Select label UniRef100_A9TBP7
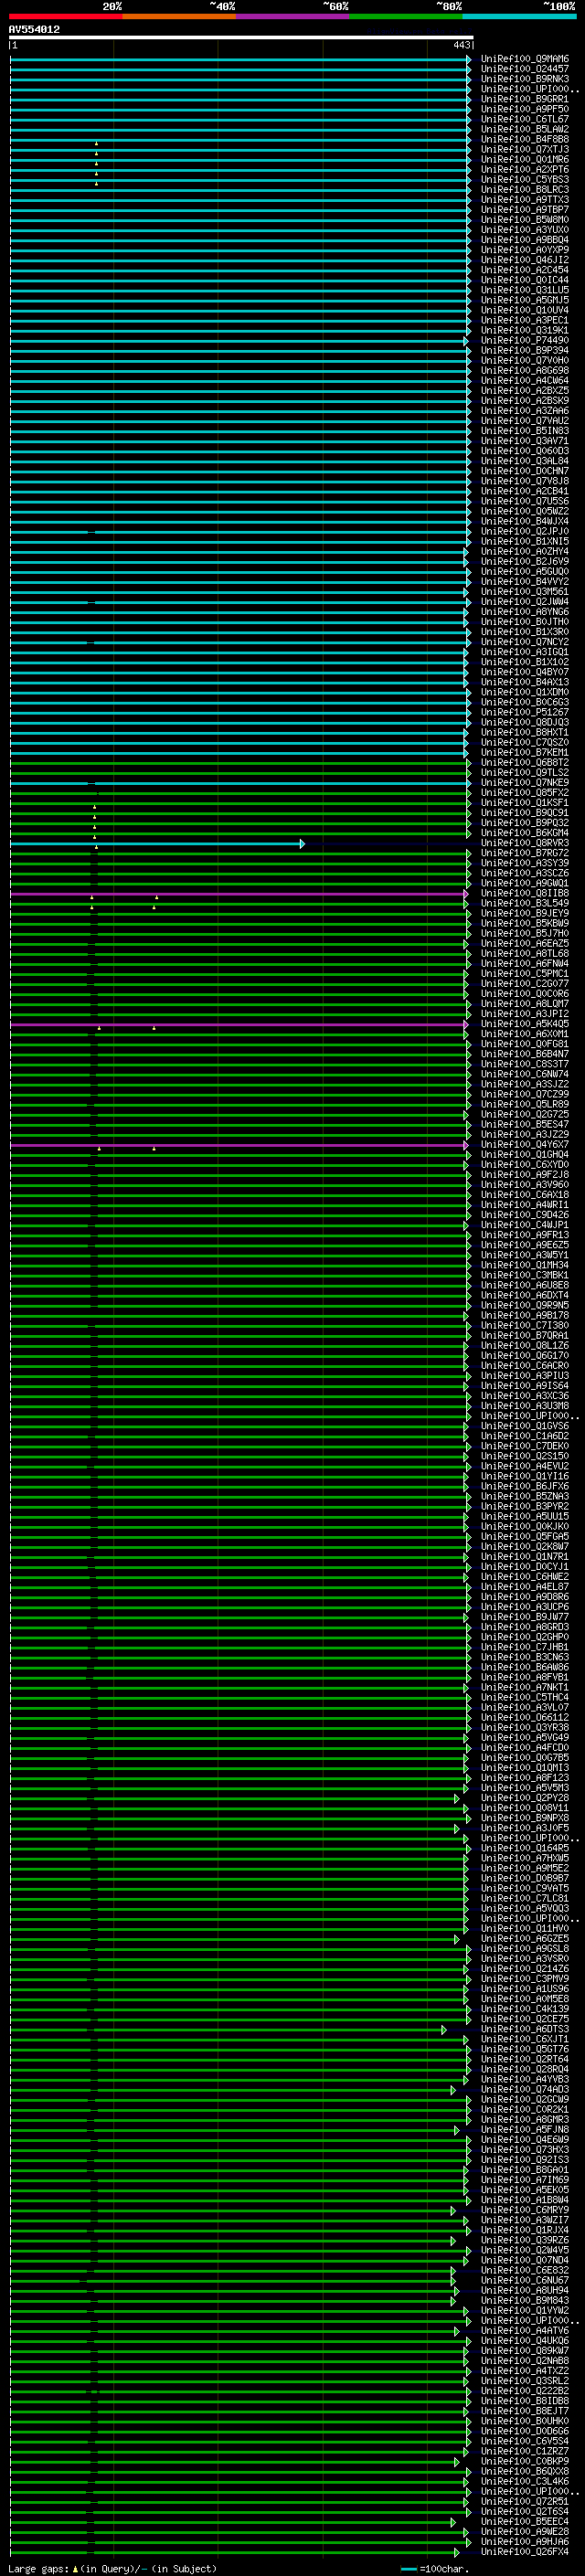The image size is (585, 2576). pos(524,209)
